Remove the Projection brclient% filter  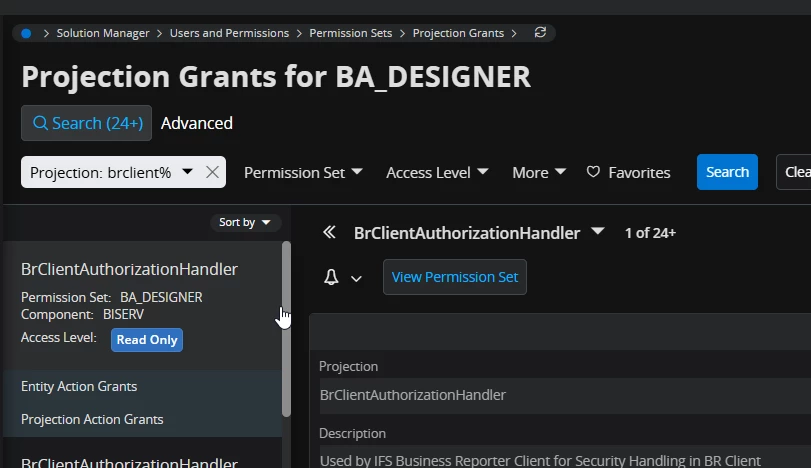click(x=212, y=172)
